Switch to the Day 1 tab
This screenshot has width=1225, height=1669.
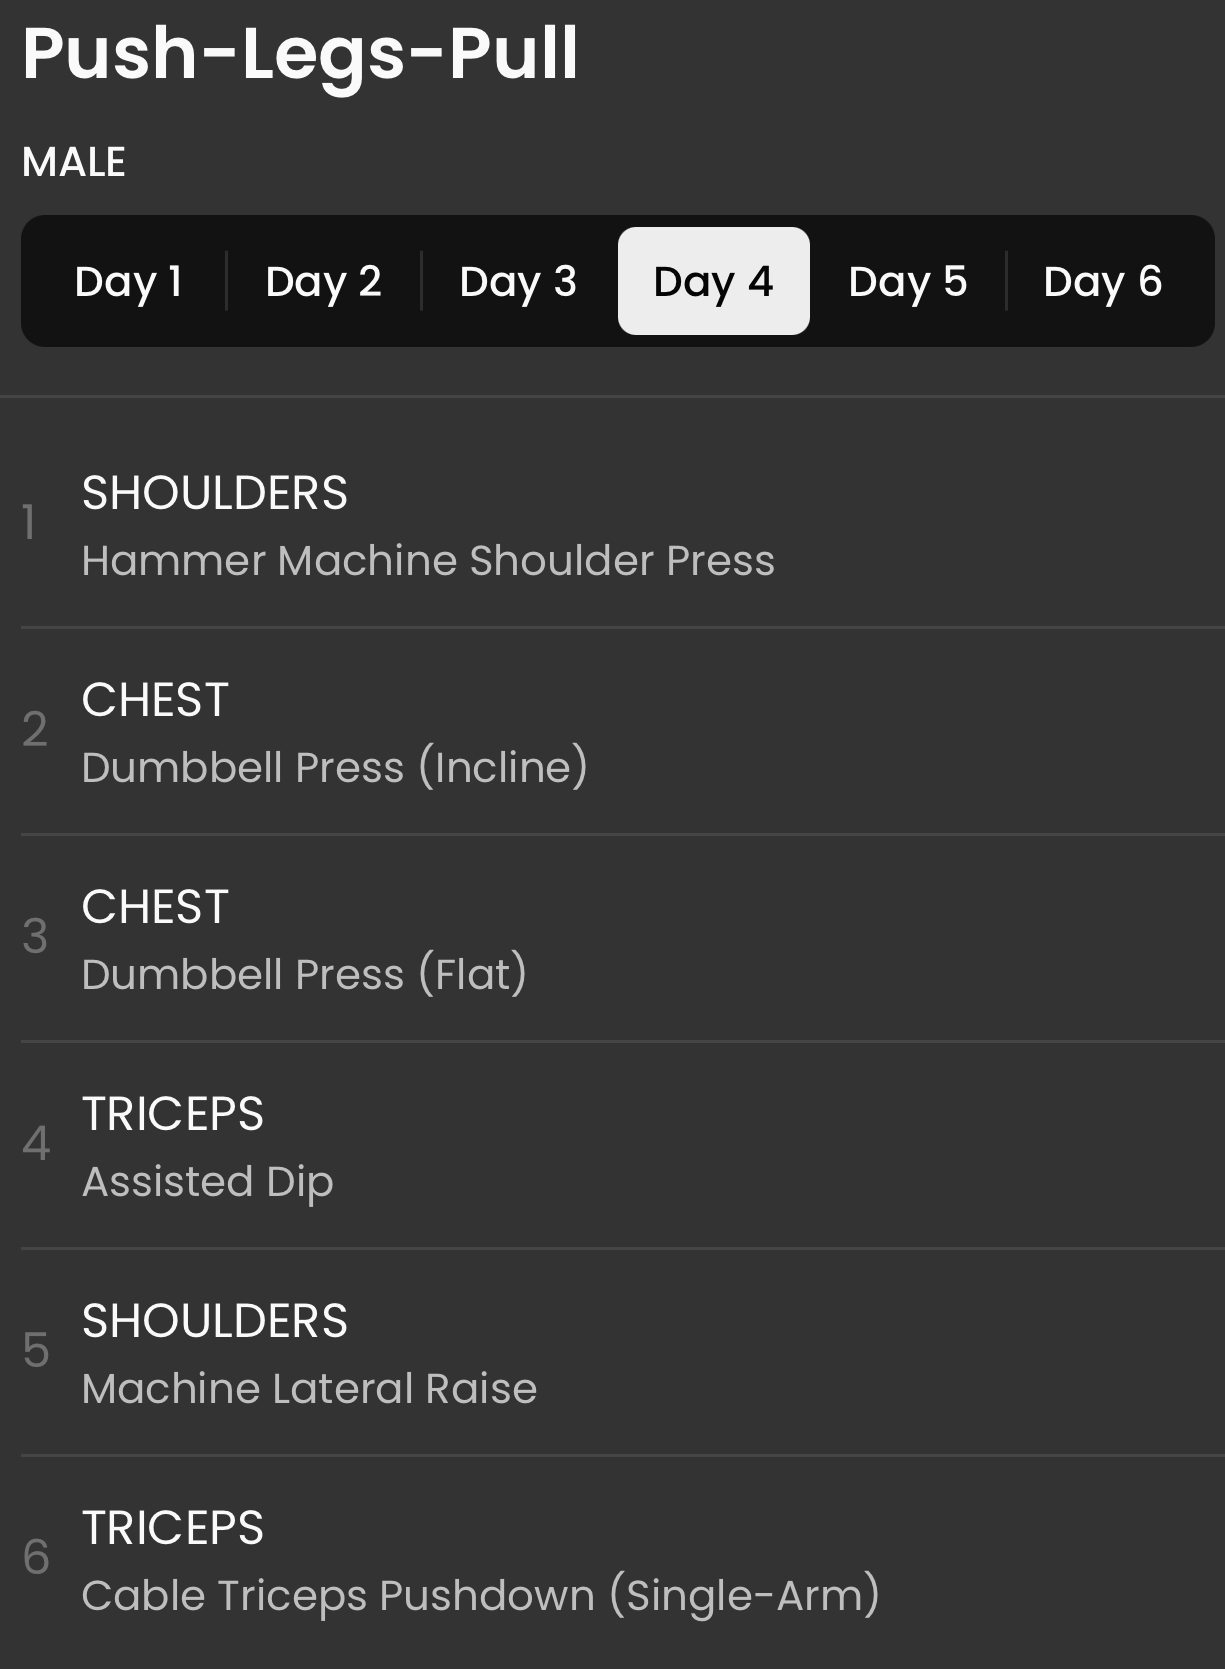[x=128, y=282]
